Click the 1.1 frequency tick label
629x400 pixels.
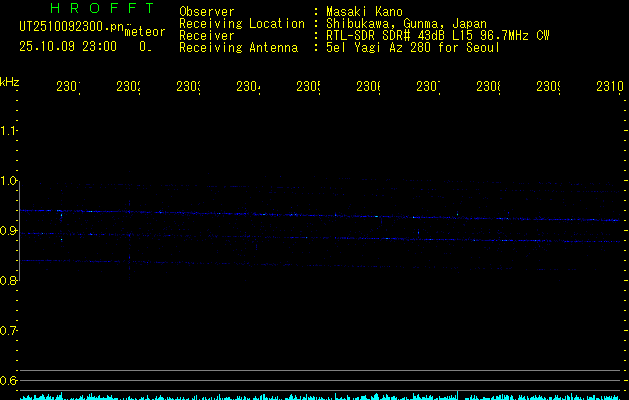(x=9, y=131)
